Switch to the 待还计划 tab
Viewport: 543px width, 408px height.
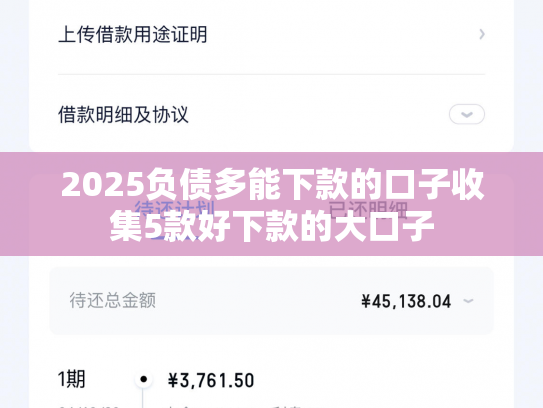(x=175, y=209)
